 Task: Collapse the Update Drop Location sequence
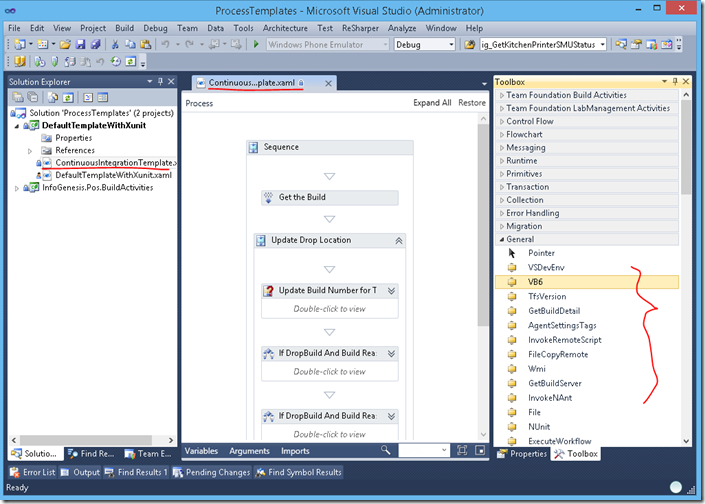pyautogui.click(x=399, y=241)
